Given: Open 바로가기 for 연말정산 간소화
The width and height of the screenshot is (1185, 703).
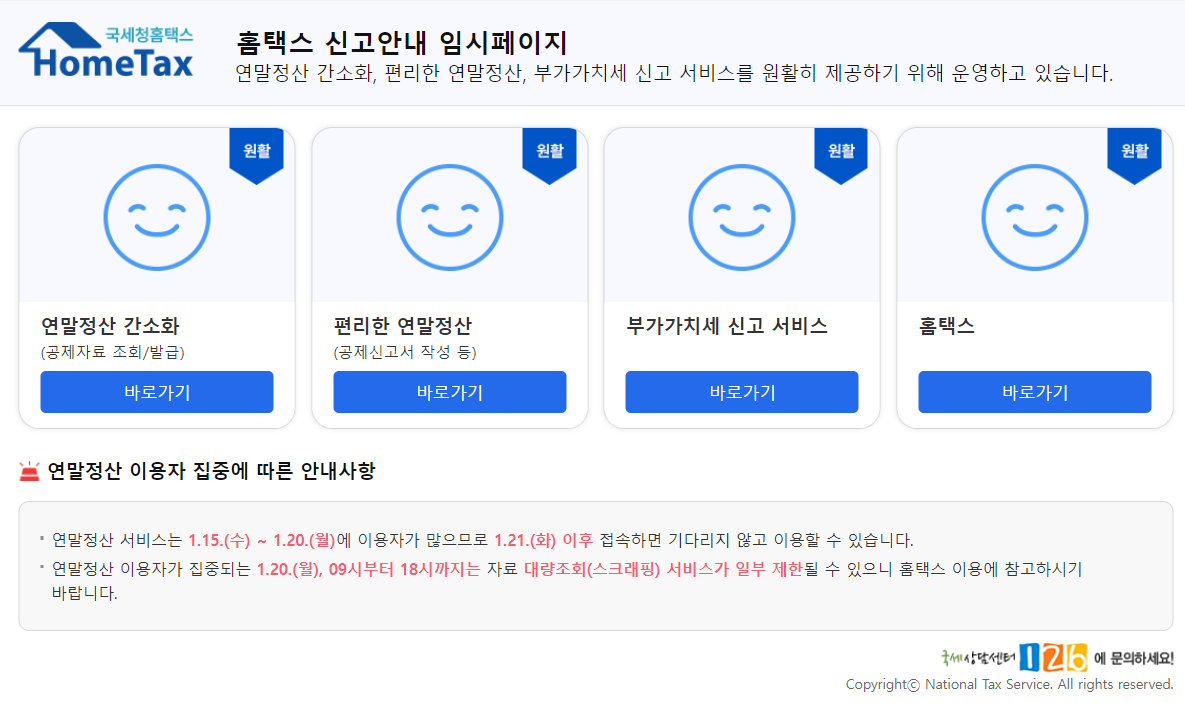Looking at the screenshot, I should point(157,392).
